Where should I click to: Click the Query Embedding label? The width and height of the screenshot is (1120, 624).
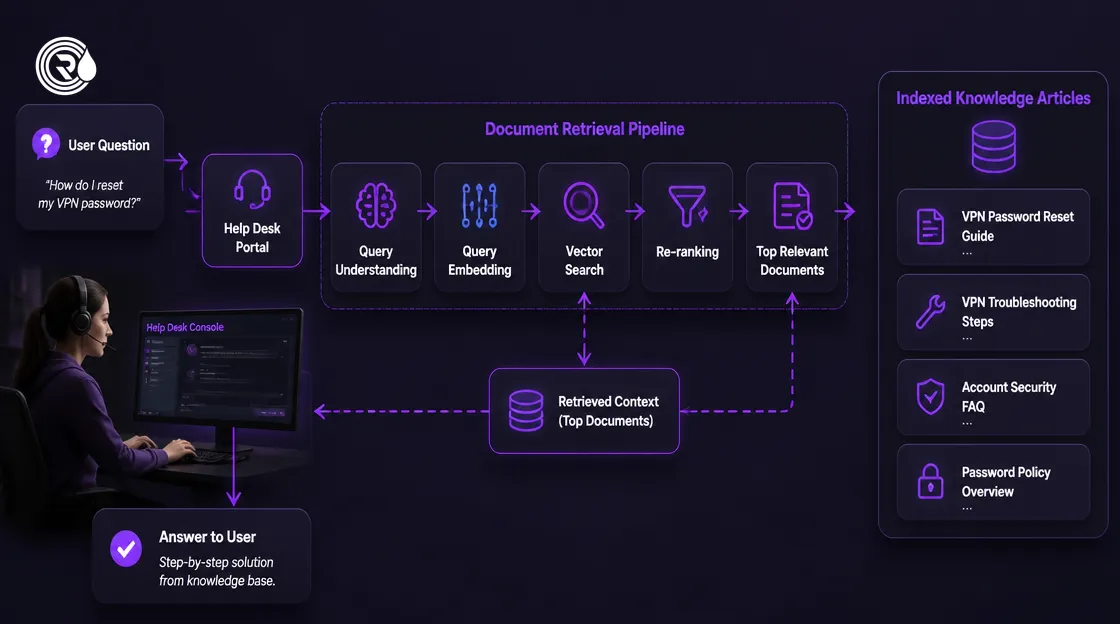point(479,261)
